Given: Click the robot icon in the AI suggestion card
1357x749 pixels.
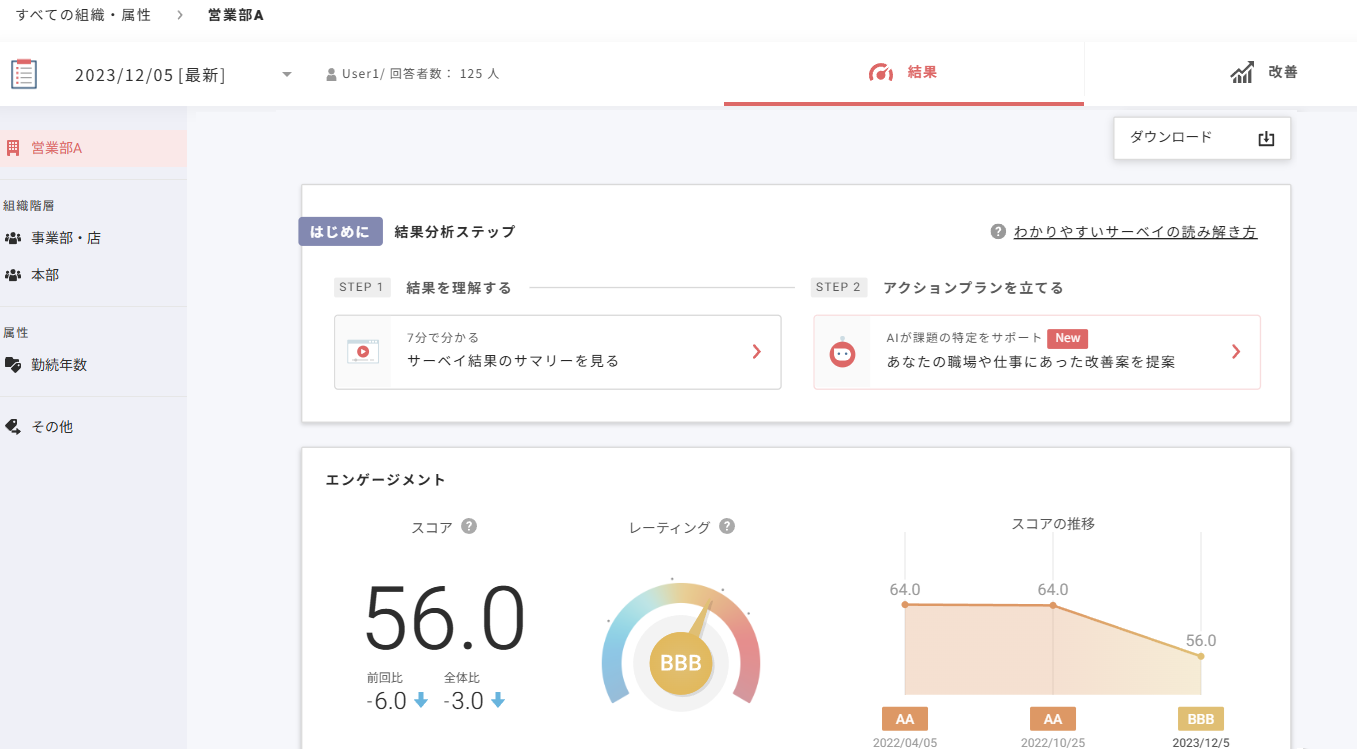Looking at the screenshot, I should point(843,352).
